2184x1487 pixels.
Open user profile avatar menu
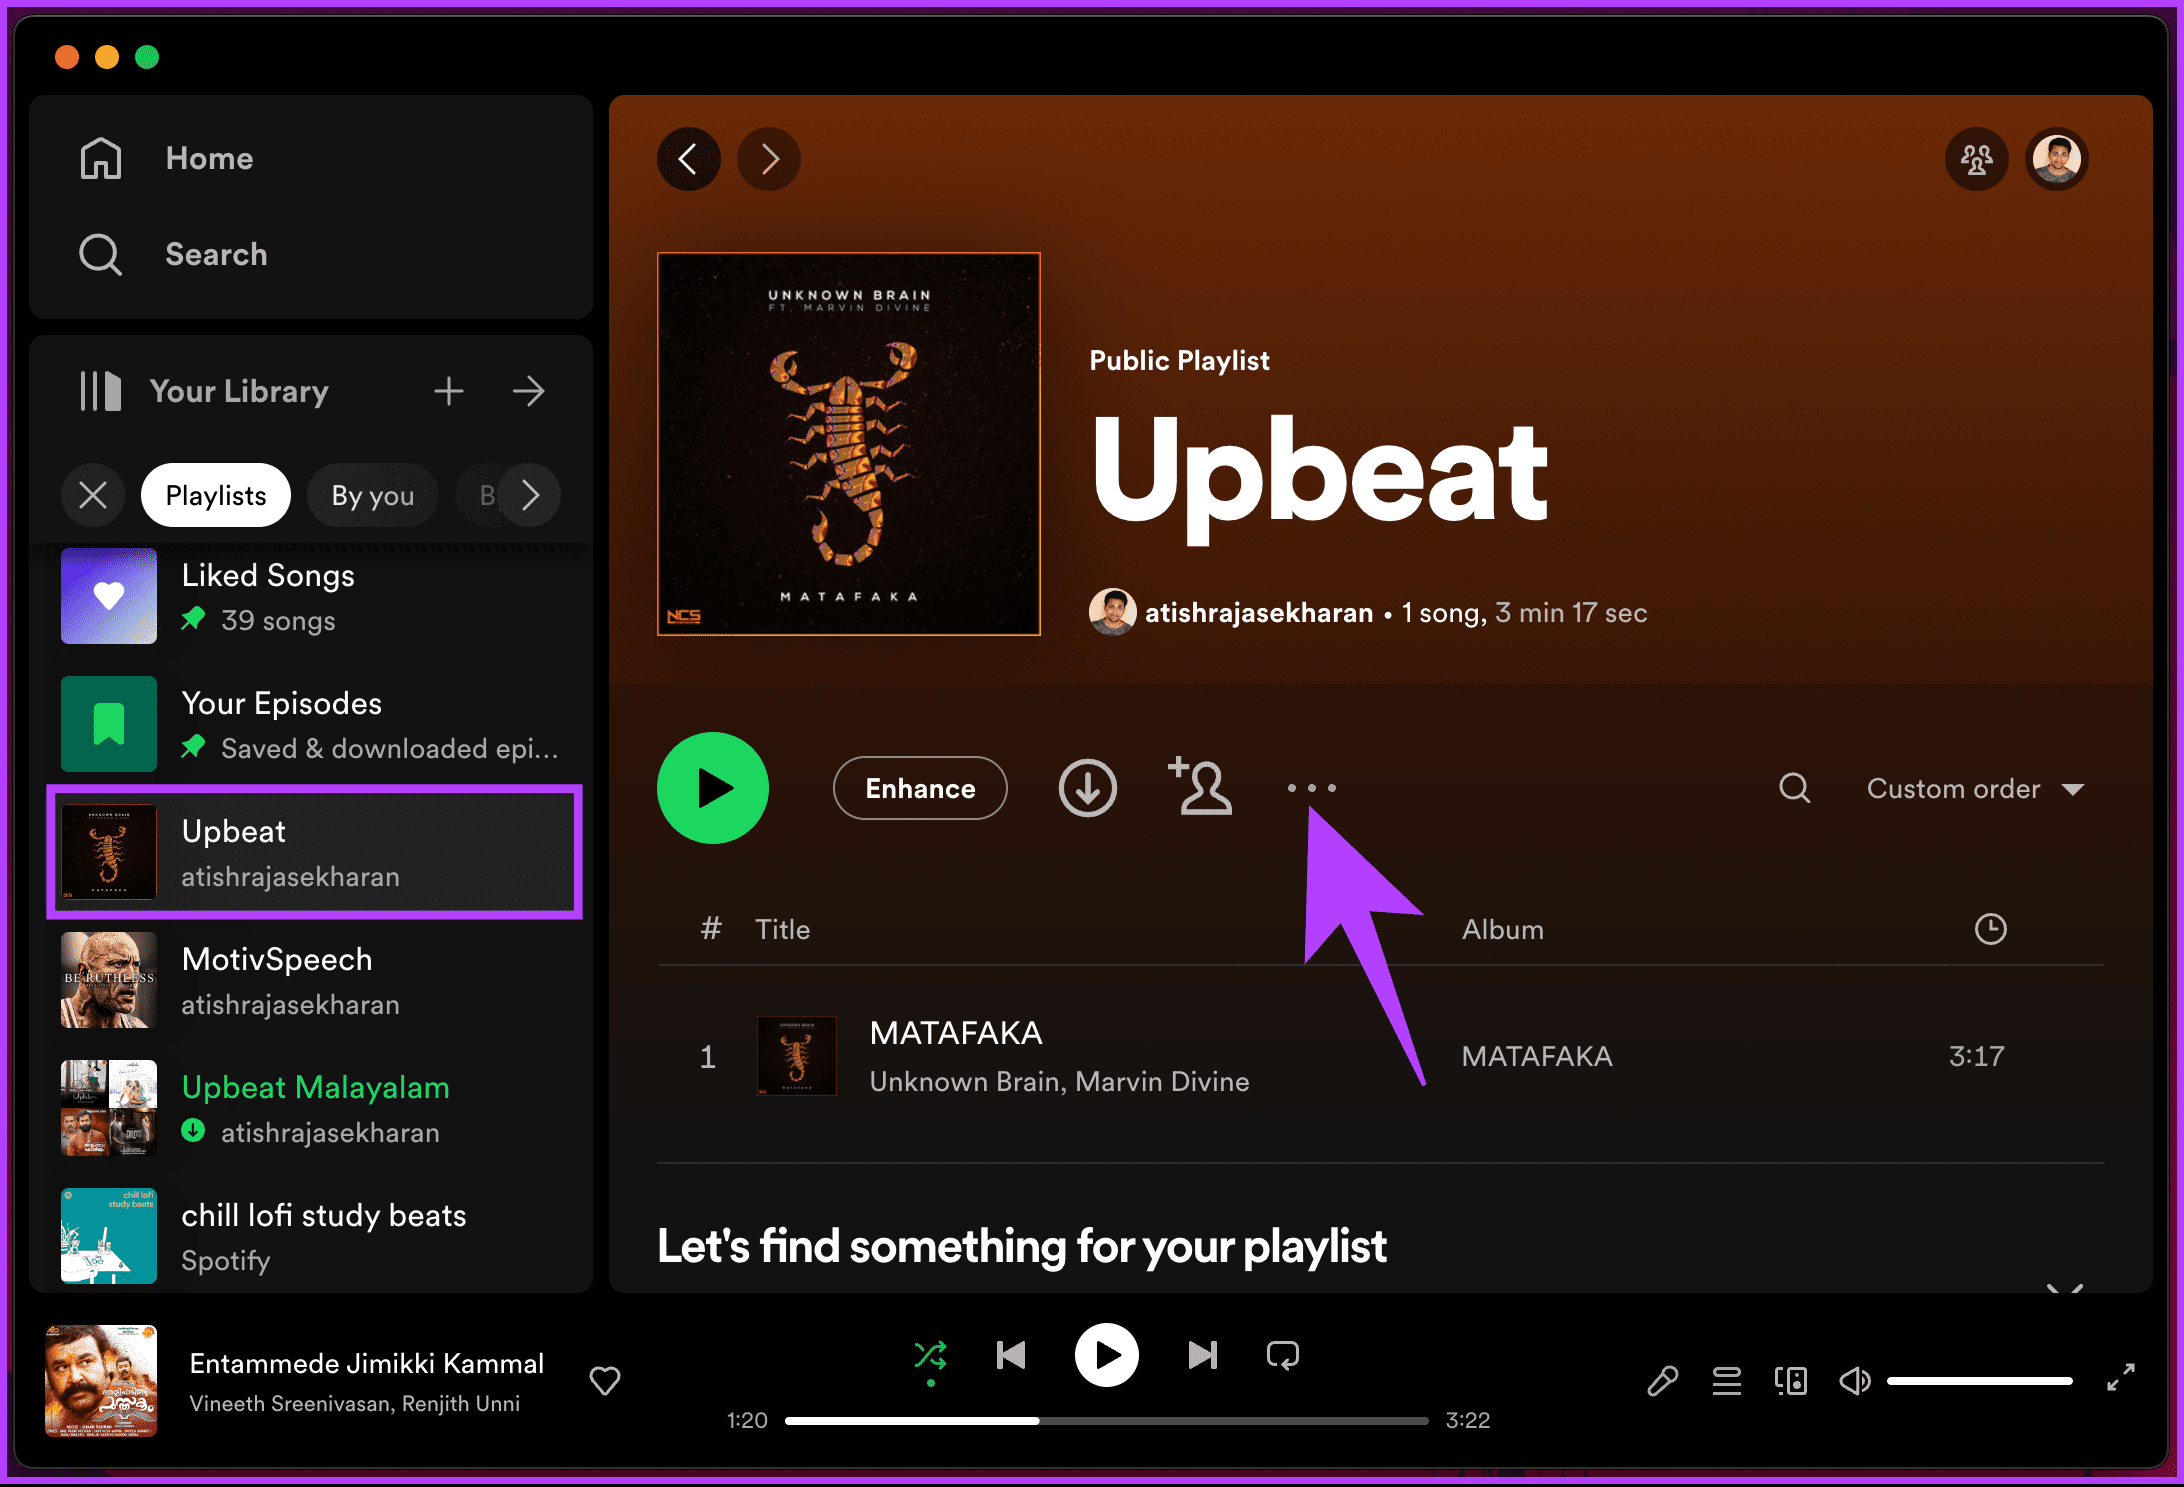tap(2057, 159)
